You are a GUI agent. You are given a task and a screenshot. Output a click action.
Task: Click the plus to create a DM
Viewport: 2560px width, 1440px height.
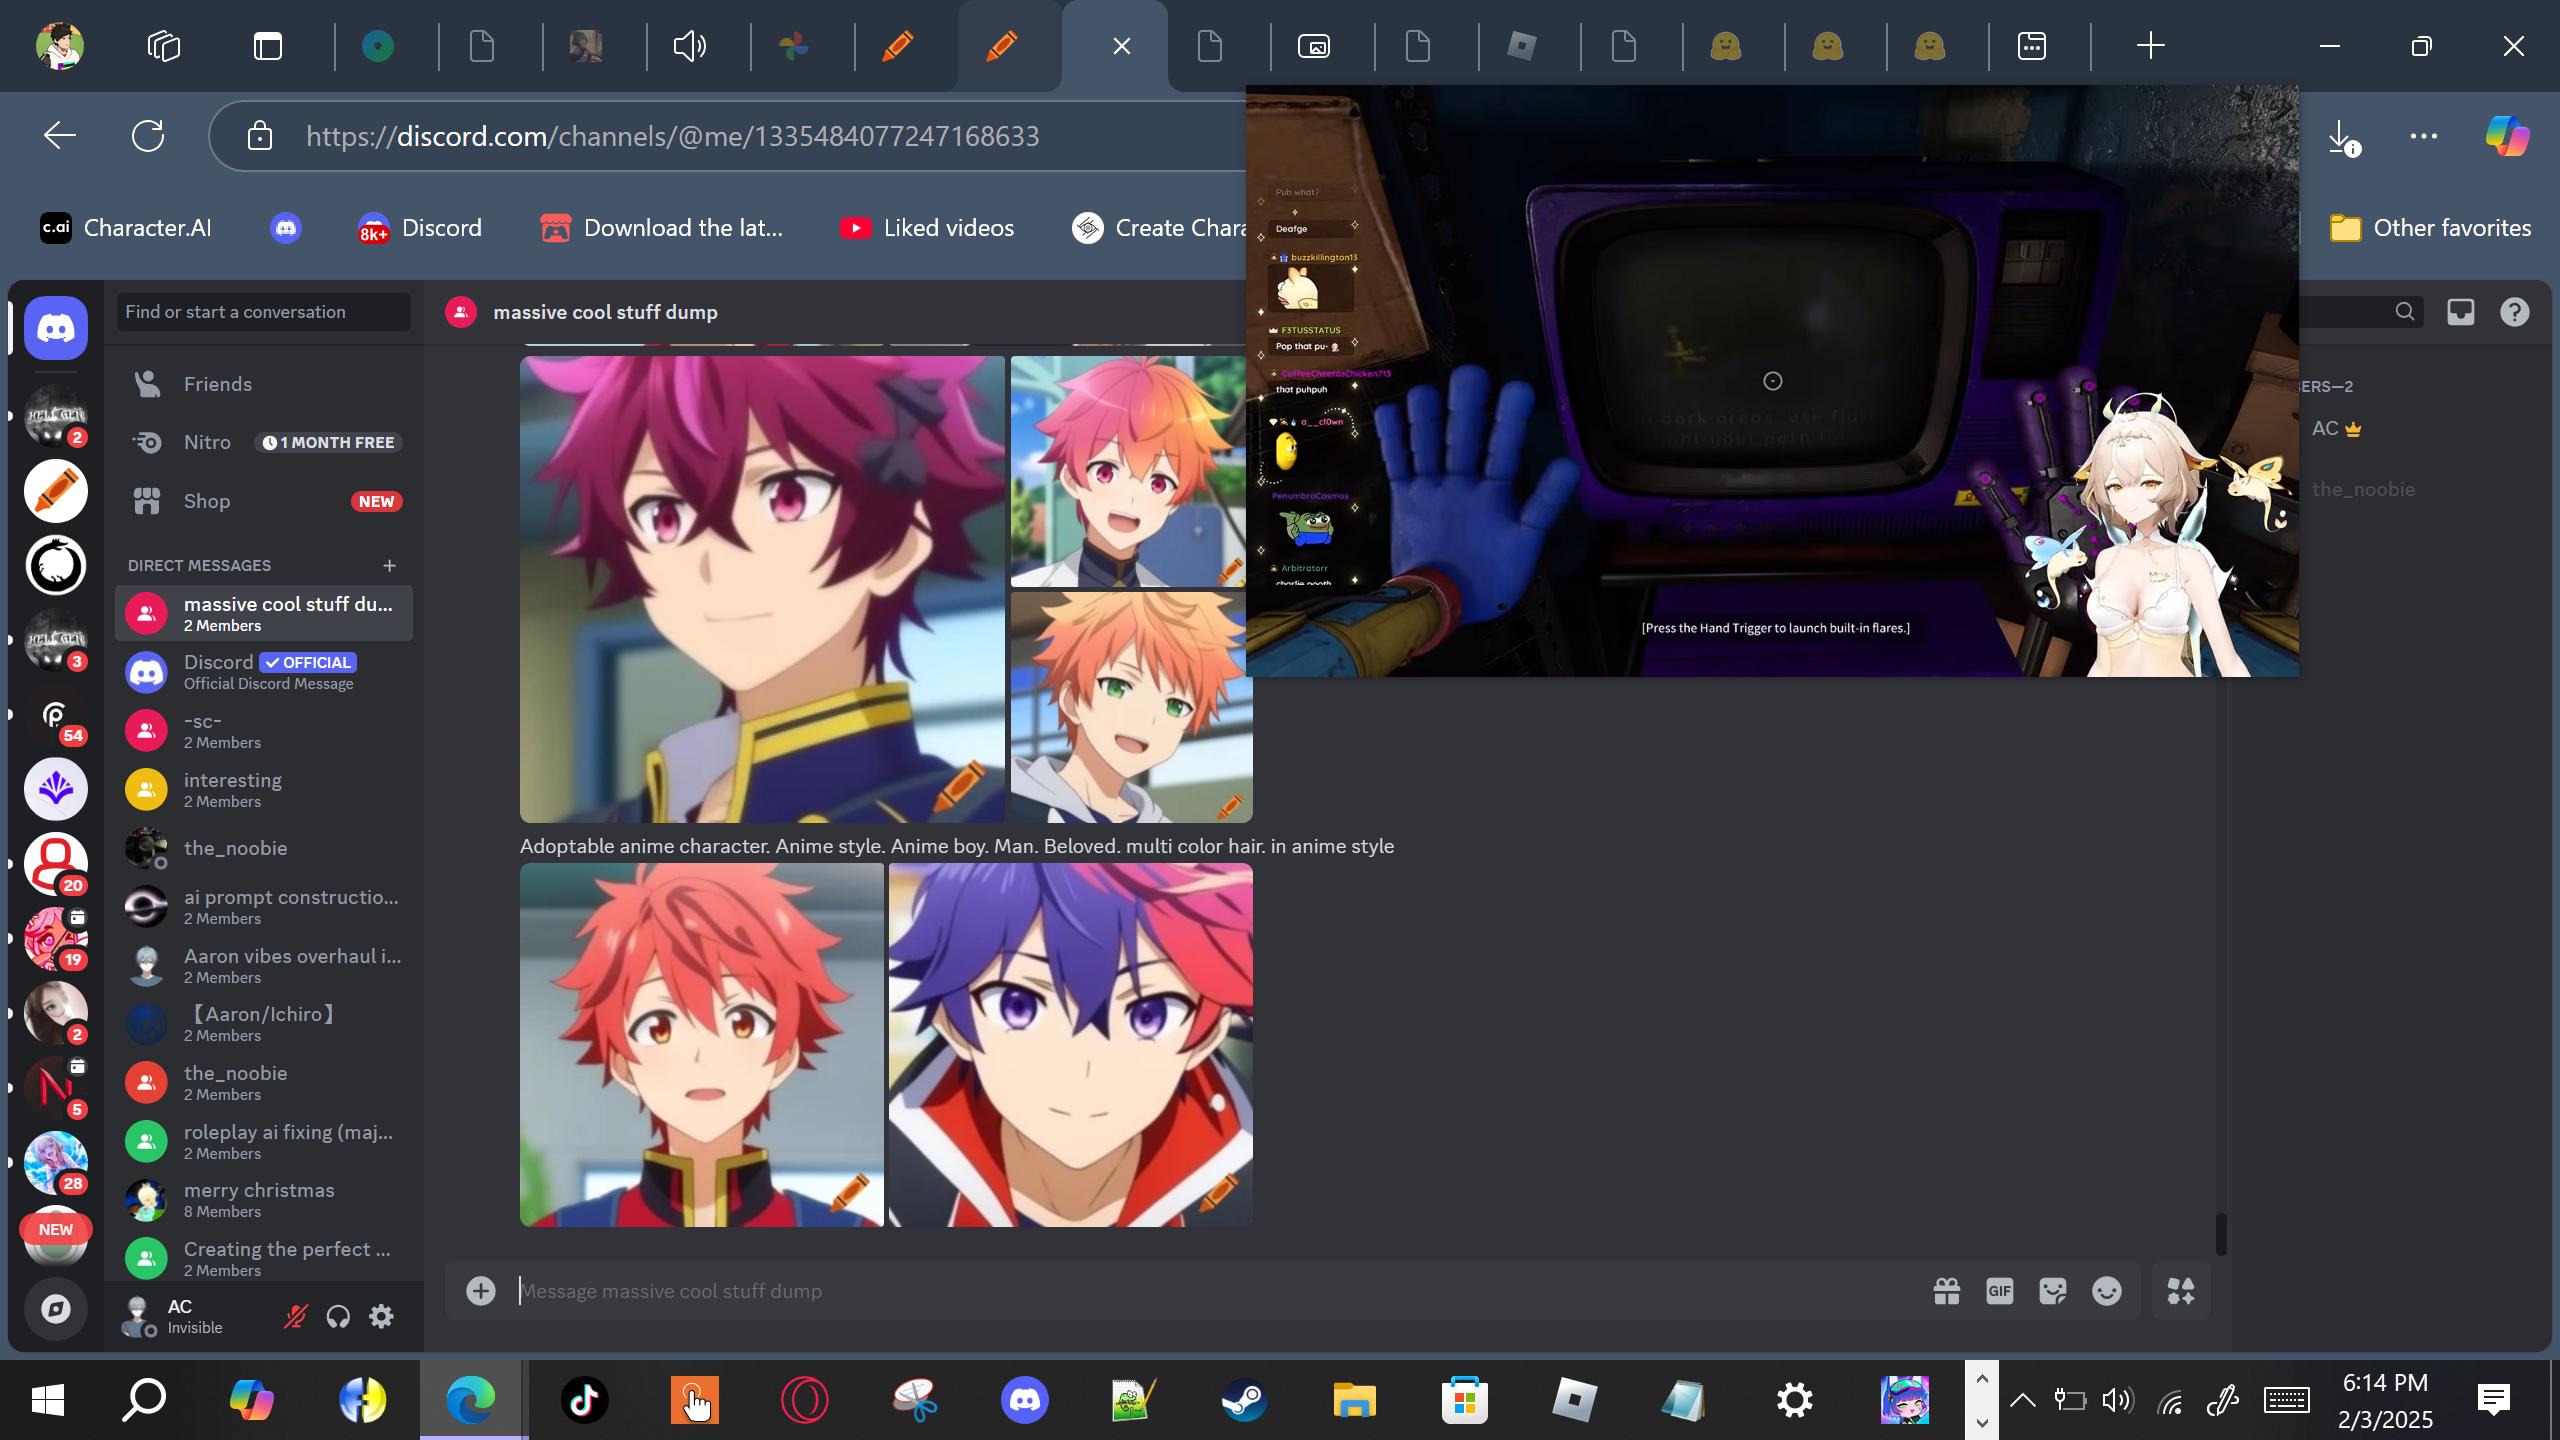point(390,566)
